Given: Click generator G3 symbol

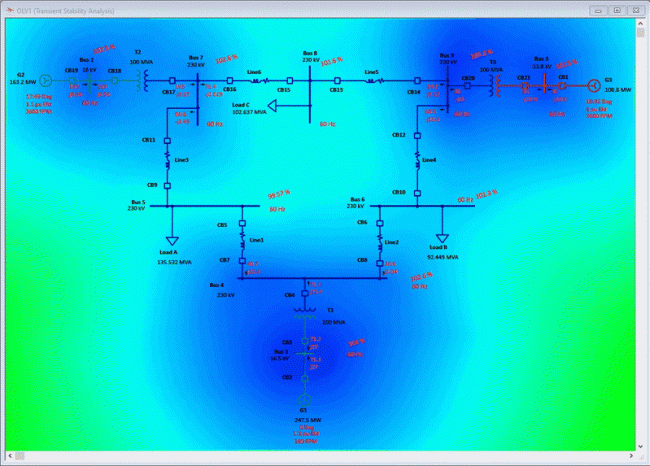Looking at the screenshot, I should coord(594,85).
